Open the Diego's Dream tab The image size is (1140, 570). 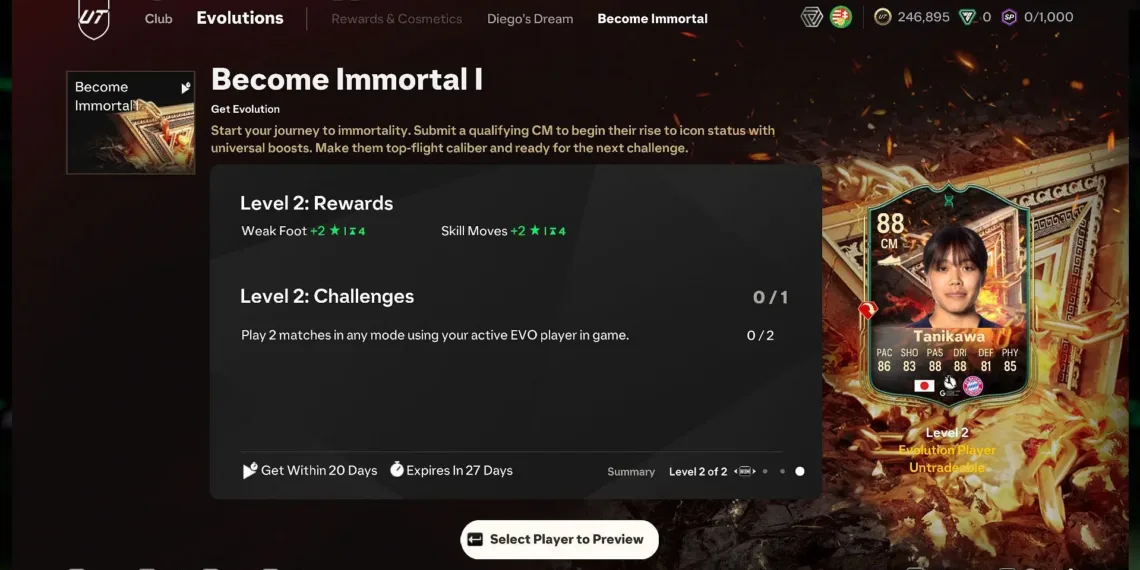coord(530,19)
